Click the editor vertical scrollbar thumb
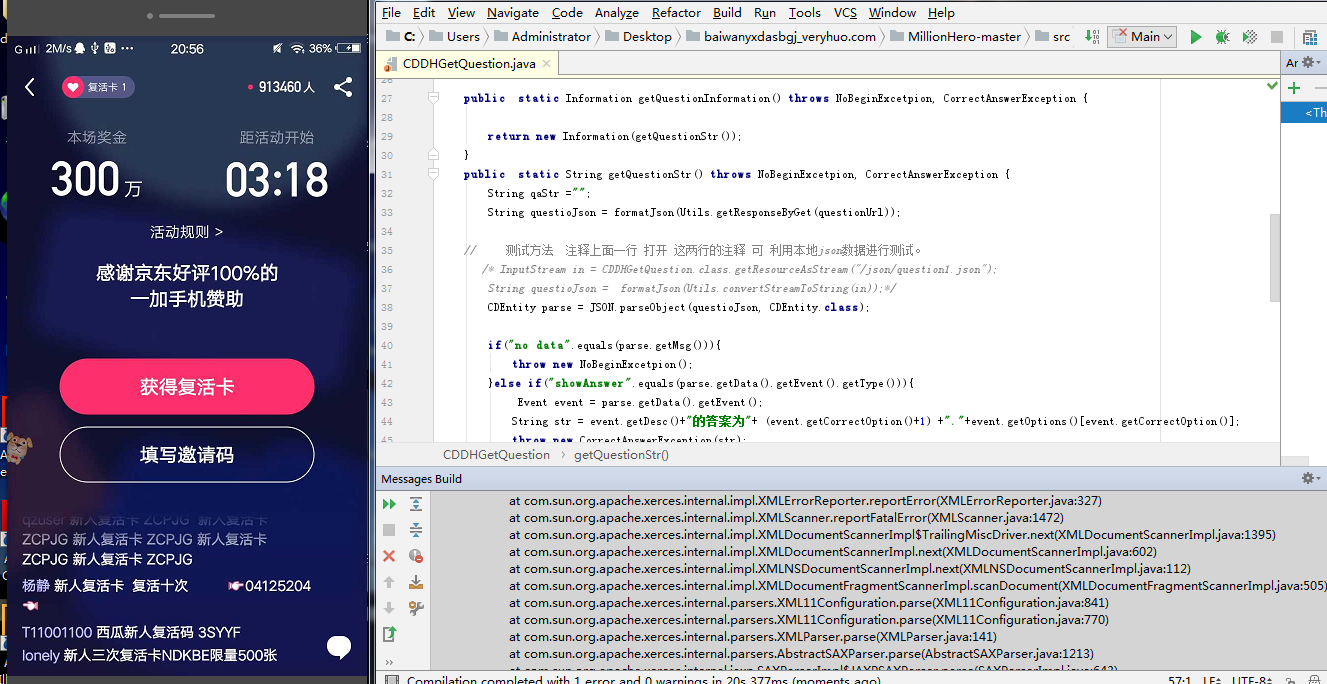 (1274, 257)
